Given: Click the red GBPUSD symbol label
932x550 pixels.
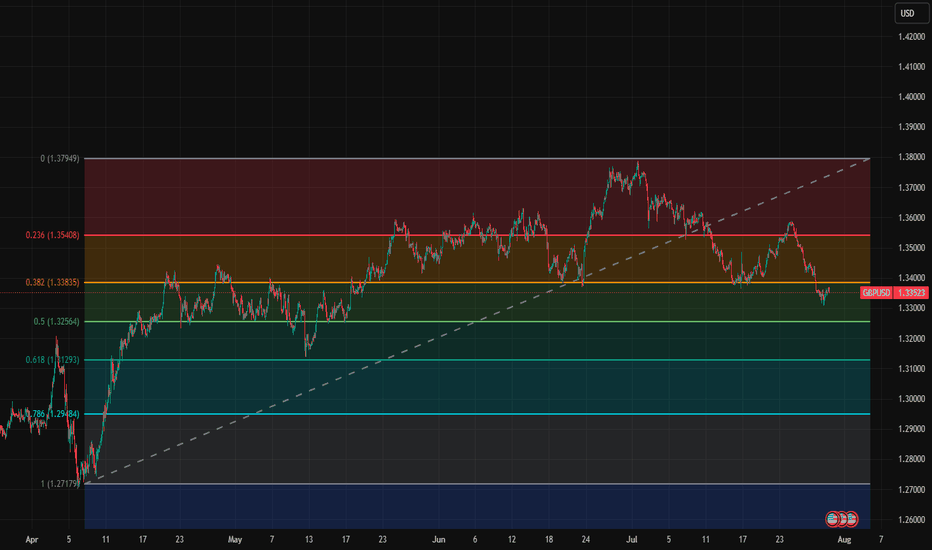Looking at the screenshot, I should [876, 293].
